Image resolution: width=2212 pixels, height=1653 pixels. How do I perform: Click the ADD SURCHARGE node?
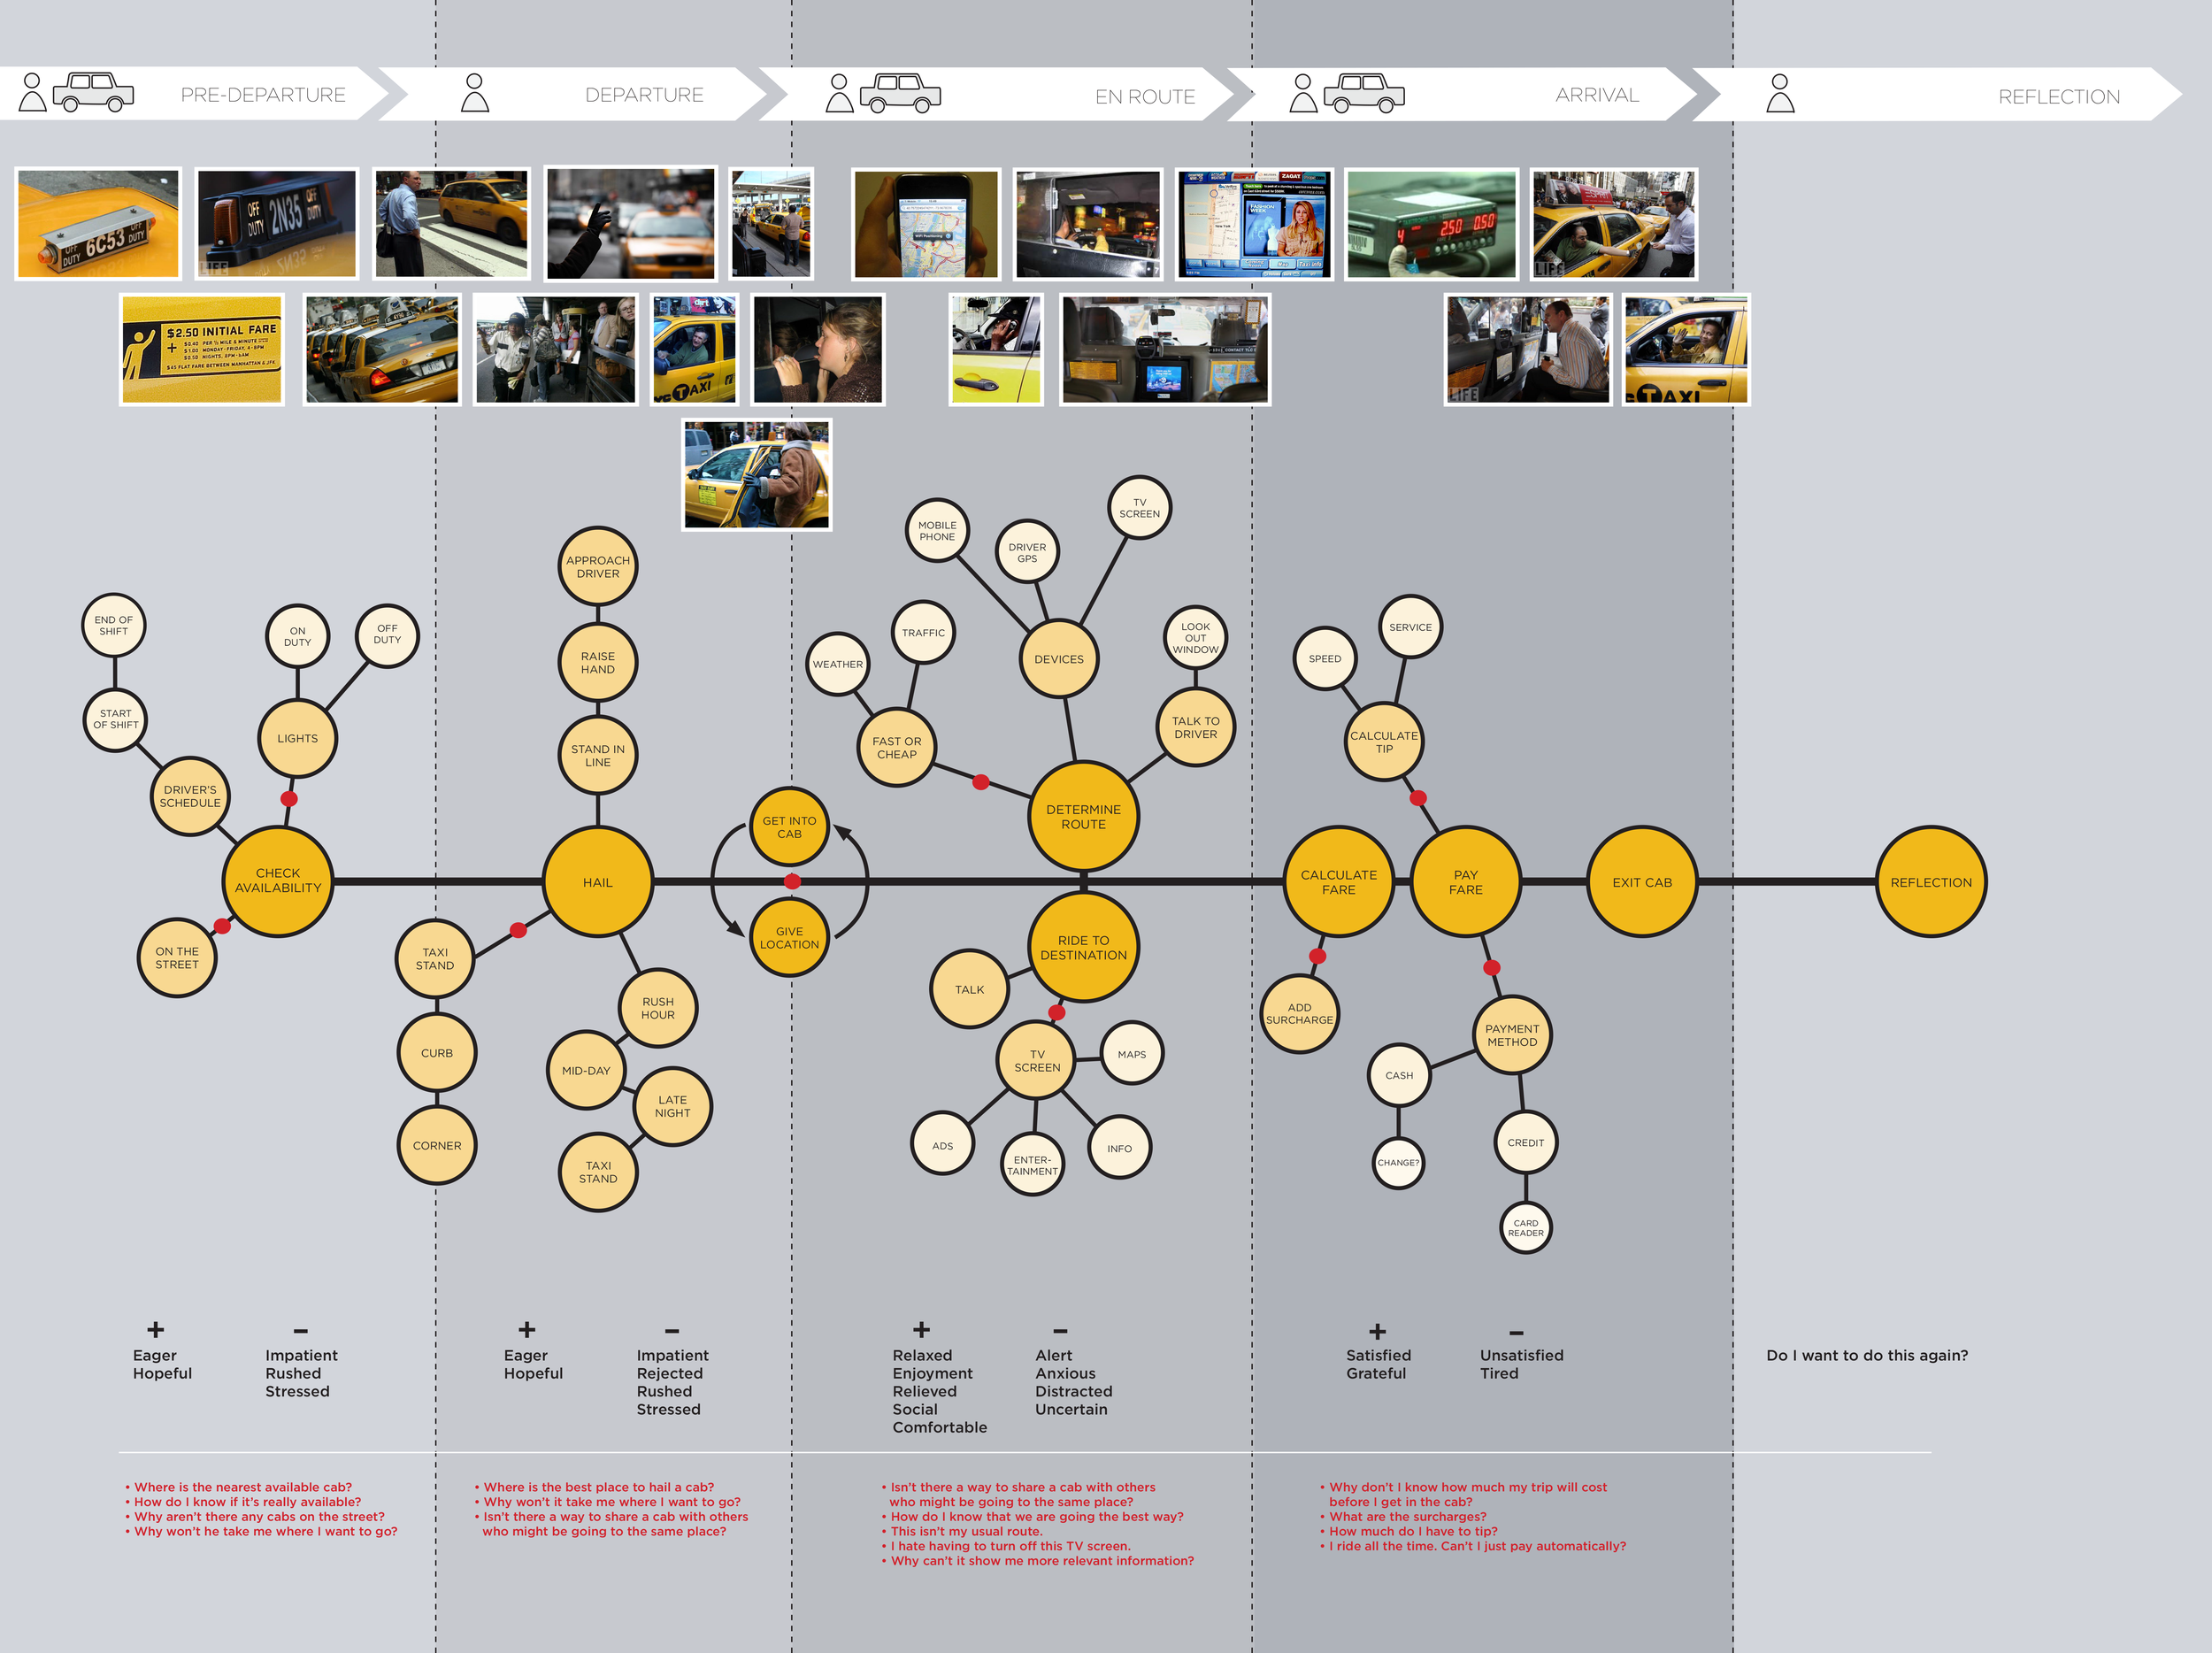pyautogui.click(x=1300, y=1014)
